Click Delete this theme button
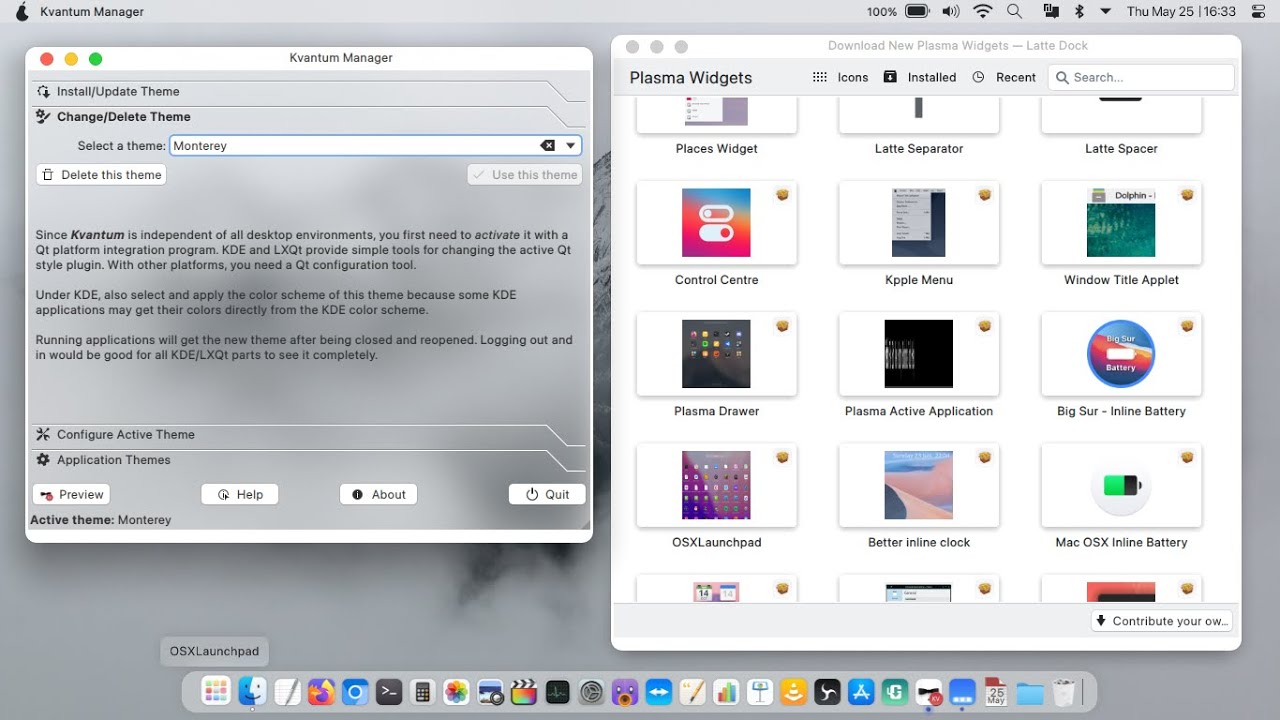 click(x=102, y=175)
